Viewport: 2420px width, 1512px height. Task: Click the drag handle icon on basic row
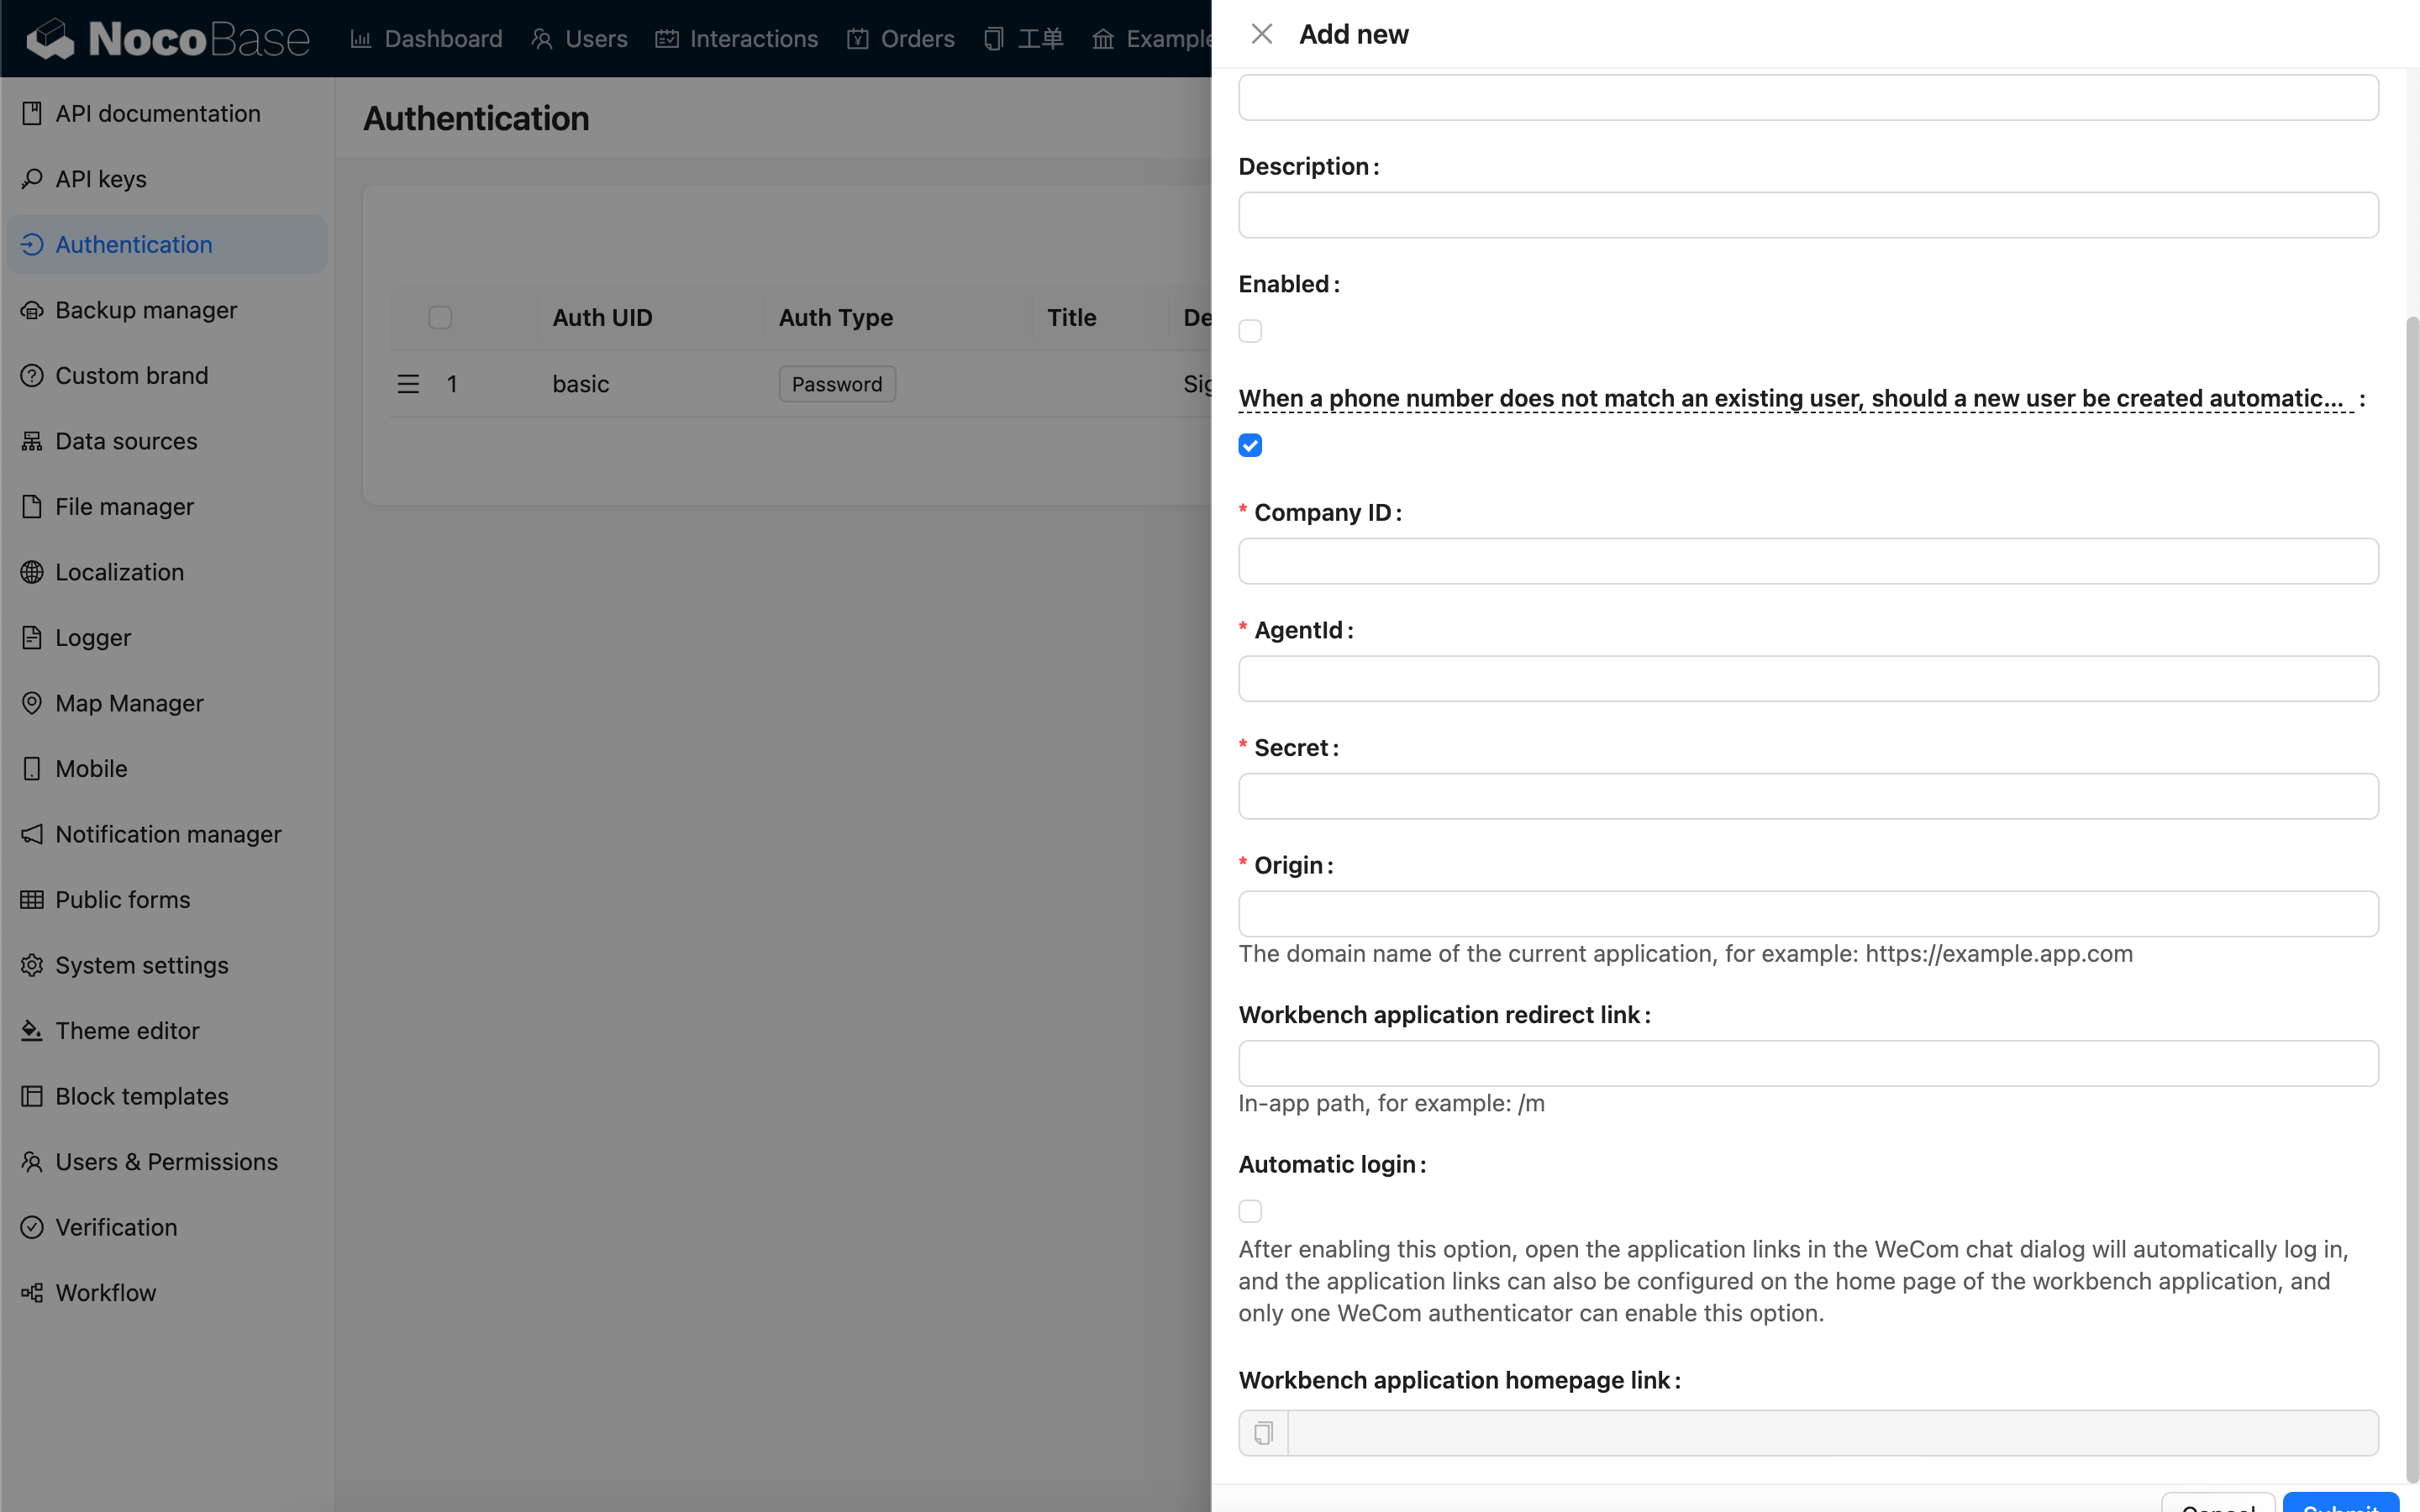click(x=408, y=384)
